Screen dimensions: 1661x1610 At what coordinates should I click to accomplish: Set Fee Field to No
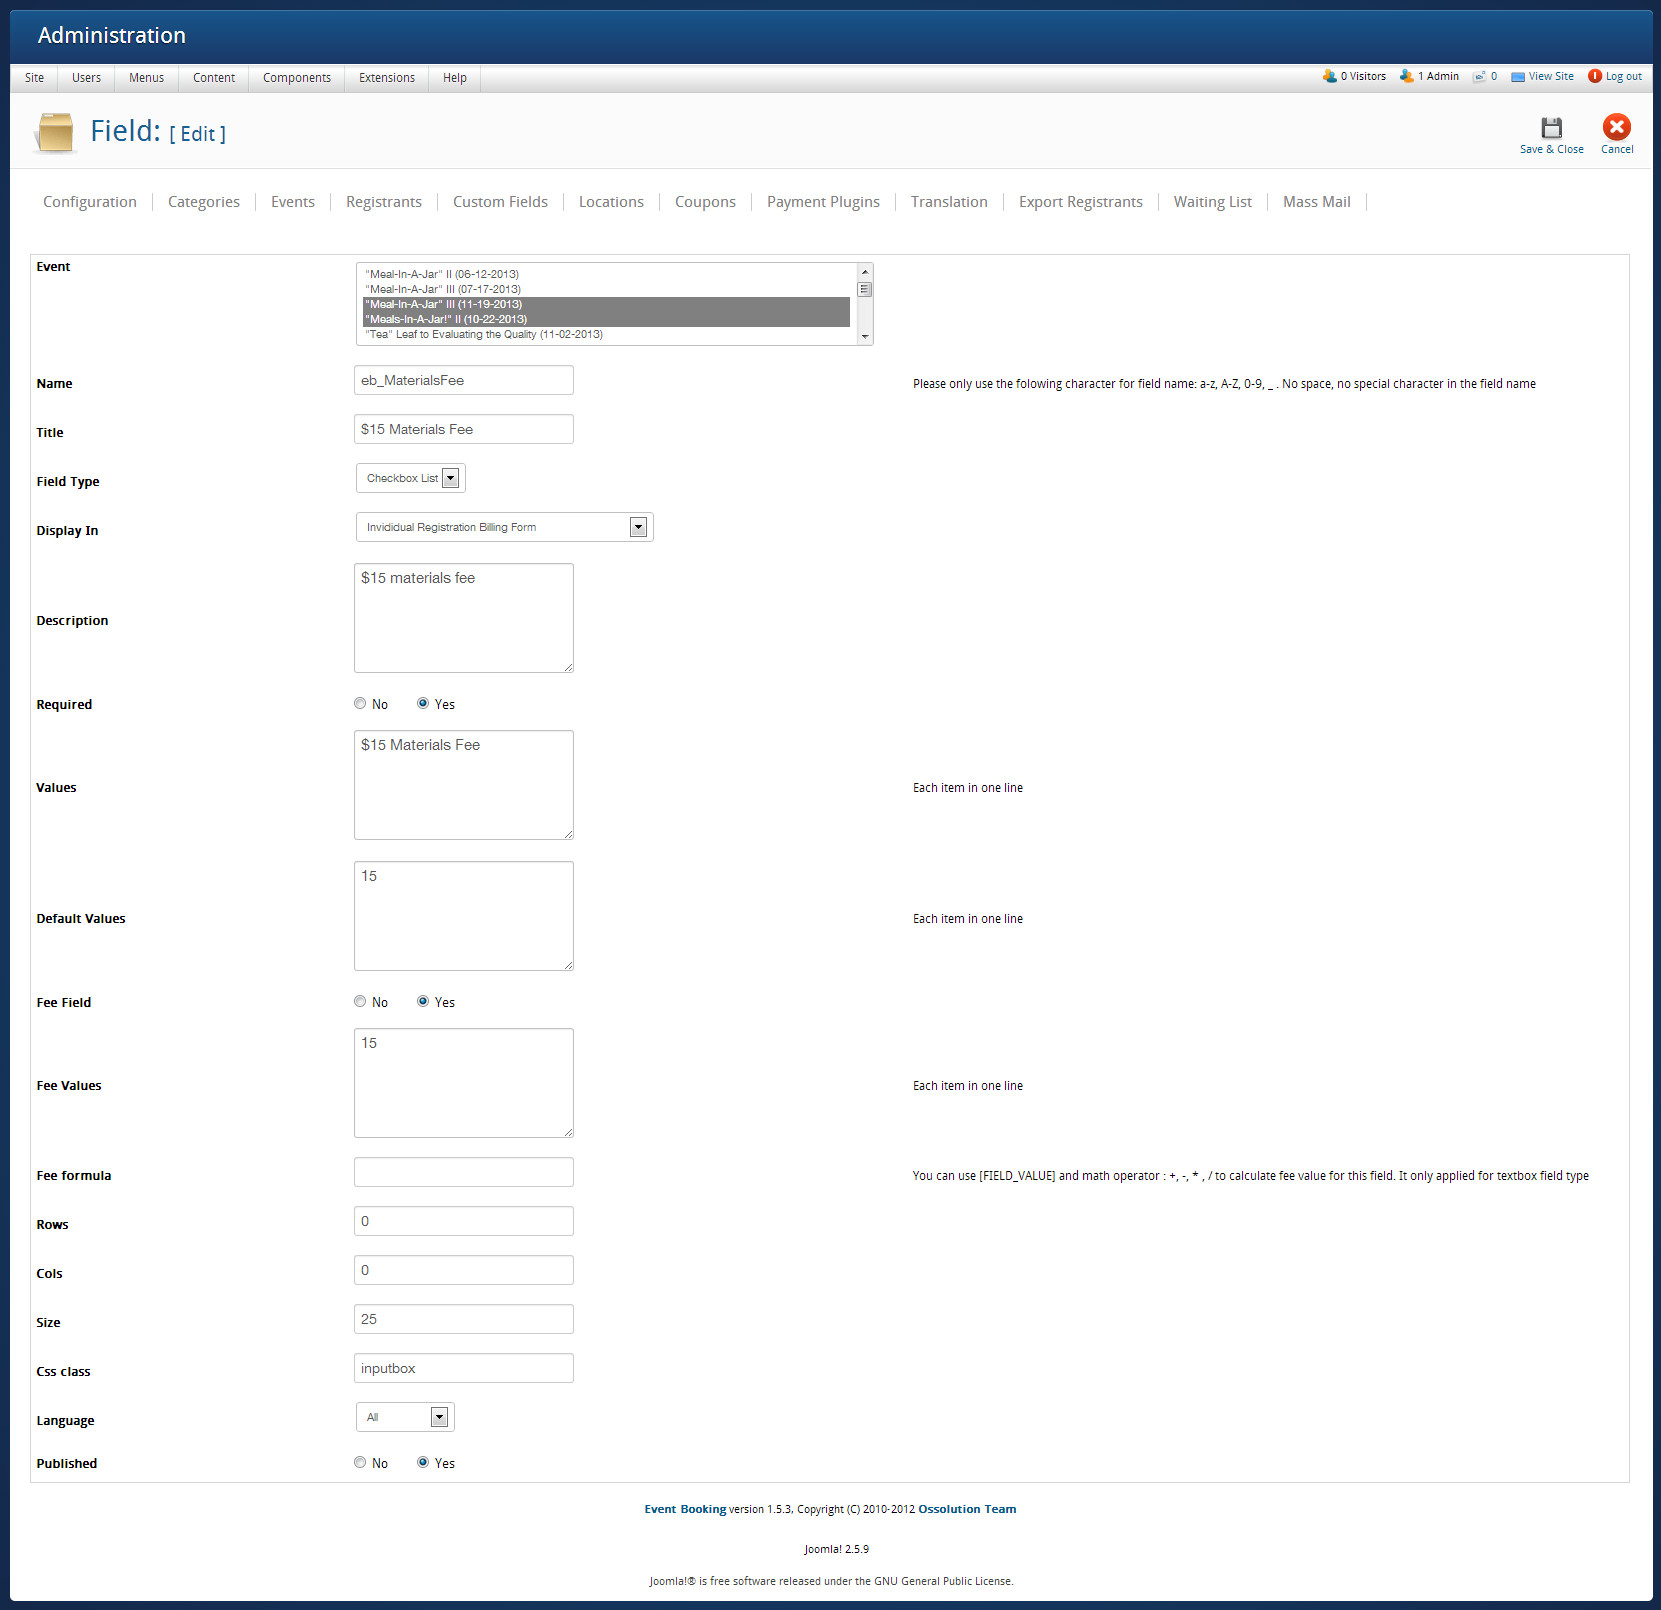point(360,1002)
